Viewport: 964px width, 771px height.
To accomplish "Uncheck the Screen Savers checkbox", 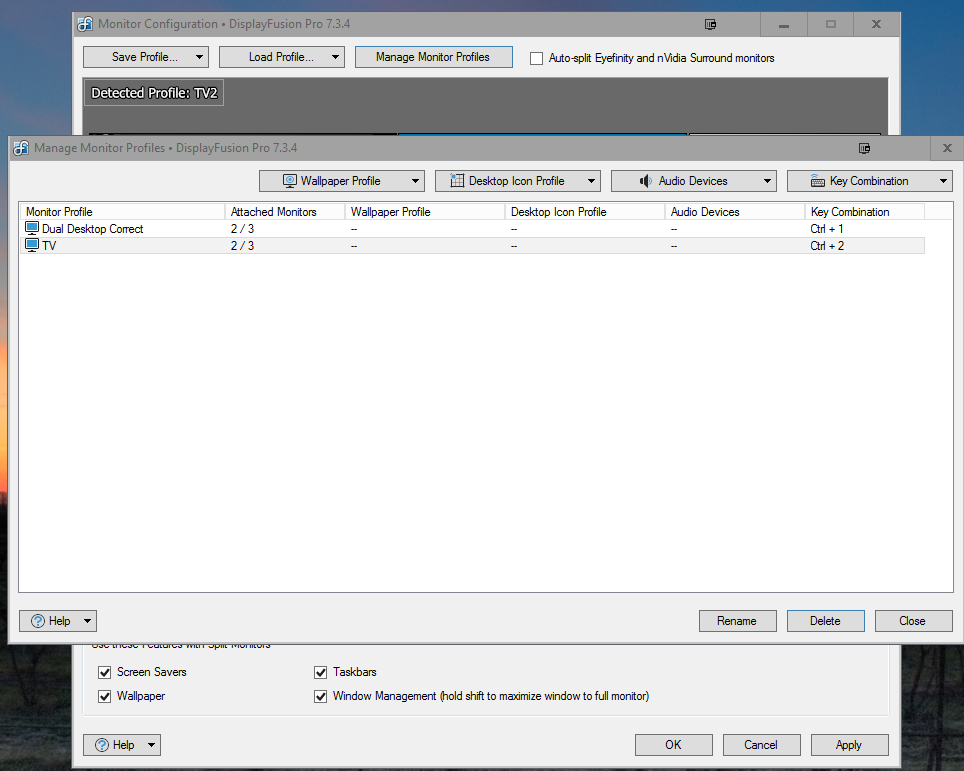I will pyautogui.click(x=105, y=672).
